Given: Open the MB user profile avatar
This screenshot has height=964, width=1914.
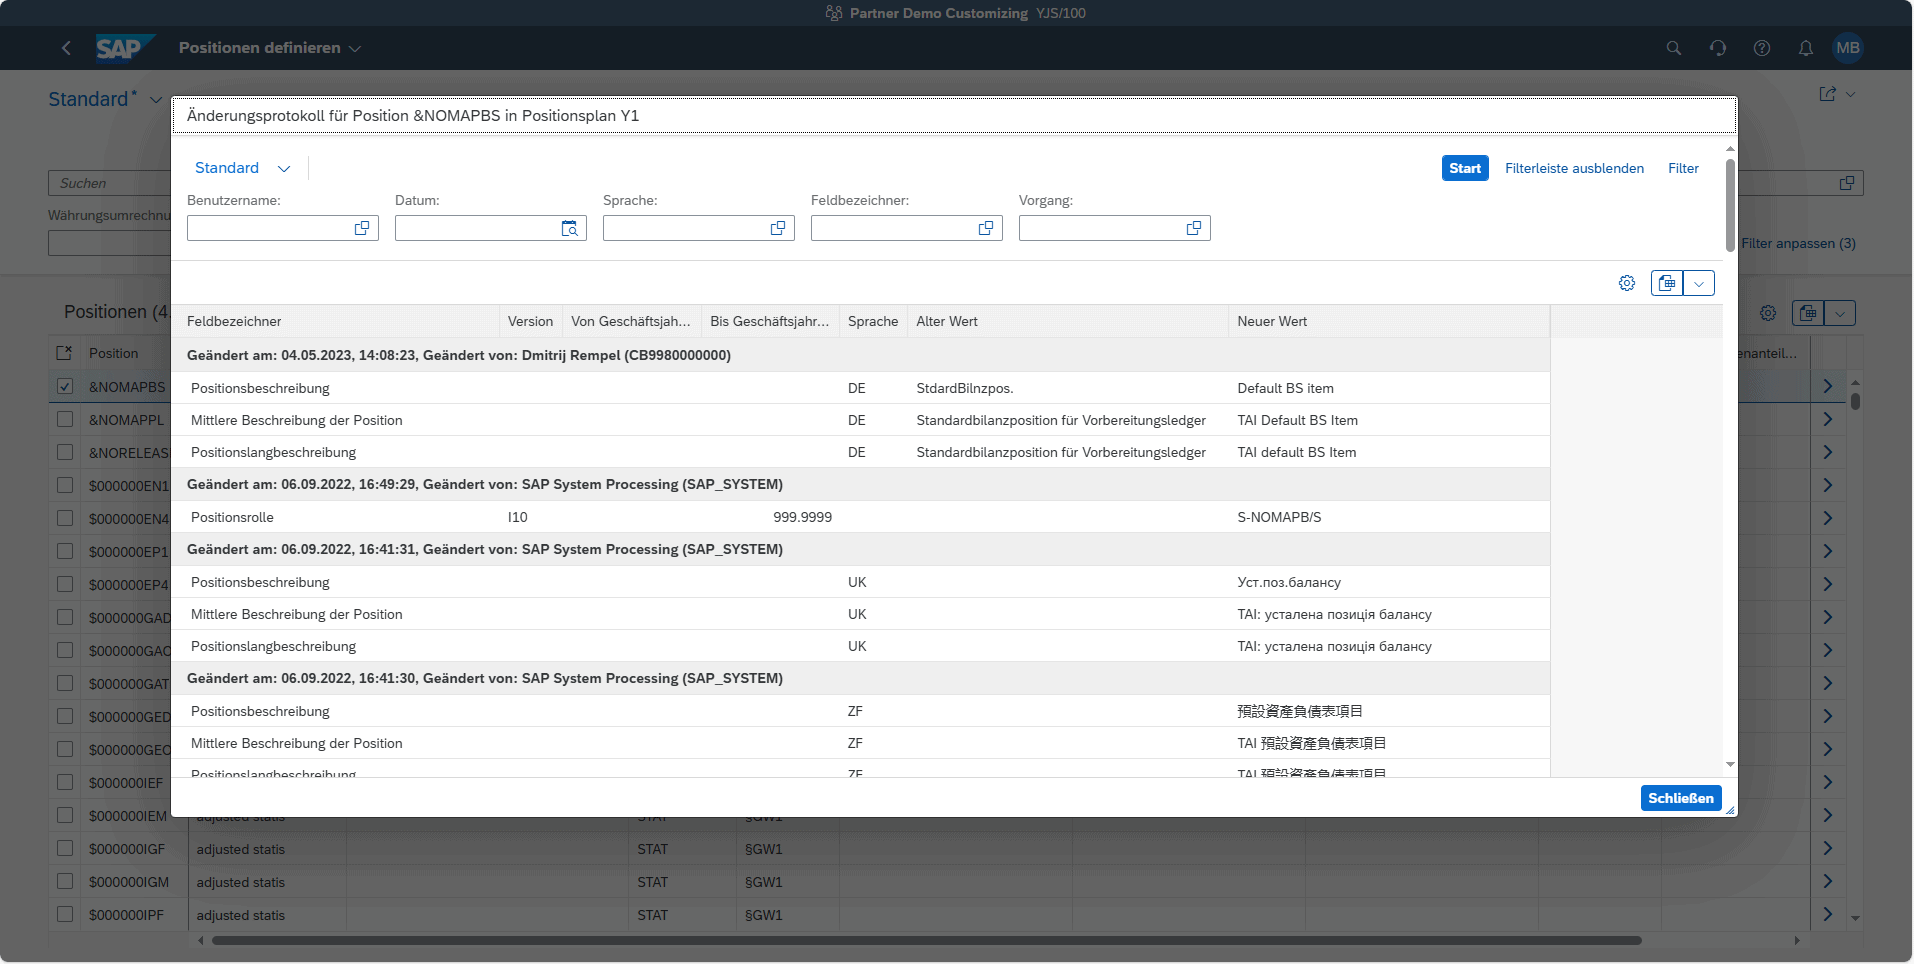Looking at the screenshot, I should (x=1847, y=48).
